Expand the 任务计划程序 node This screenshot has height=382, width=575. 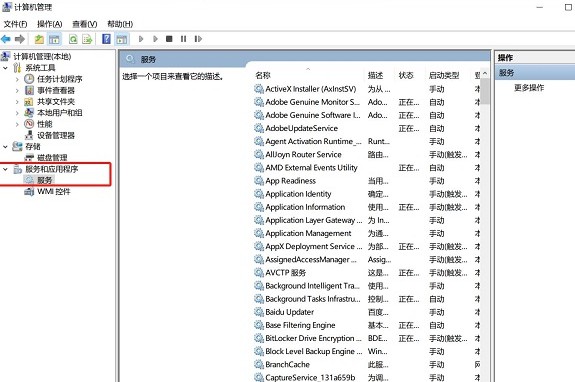point(17,79)
